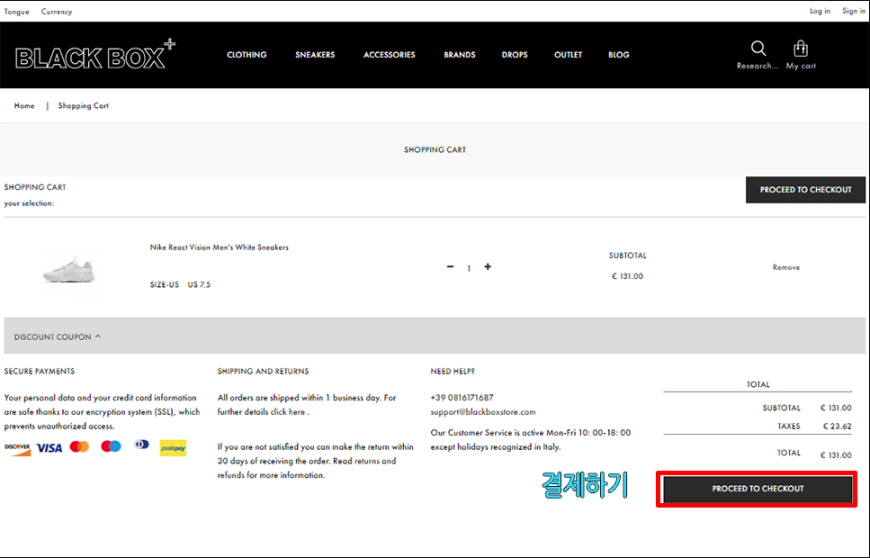This screenshot has height=558, width=870.
Task: Click the Need Help? heading
Action: click(x=452, y=371)
